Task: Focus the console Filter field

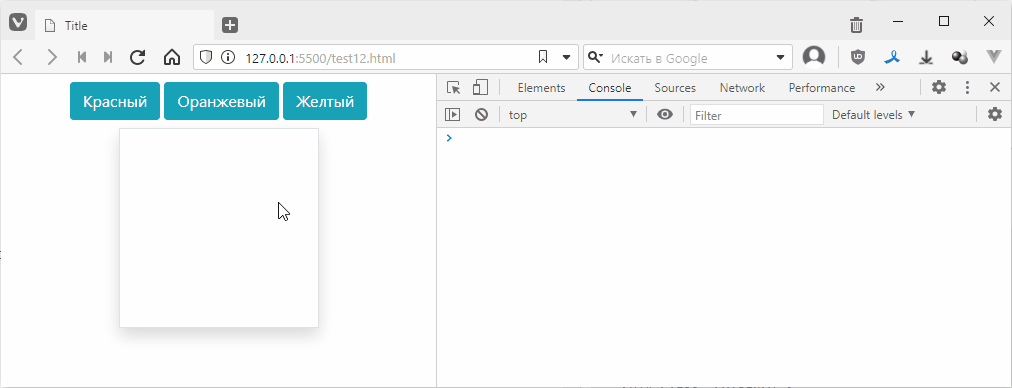Action: tap(756, 115)
